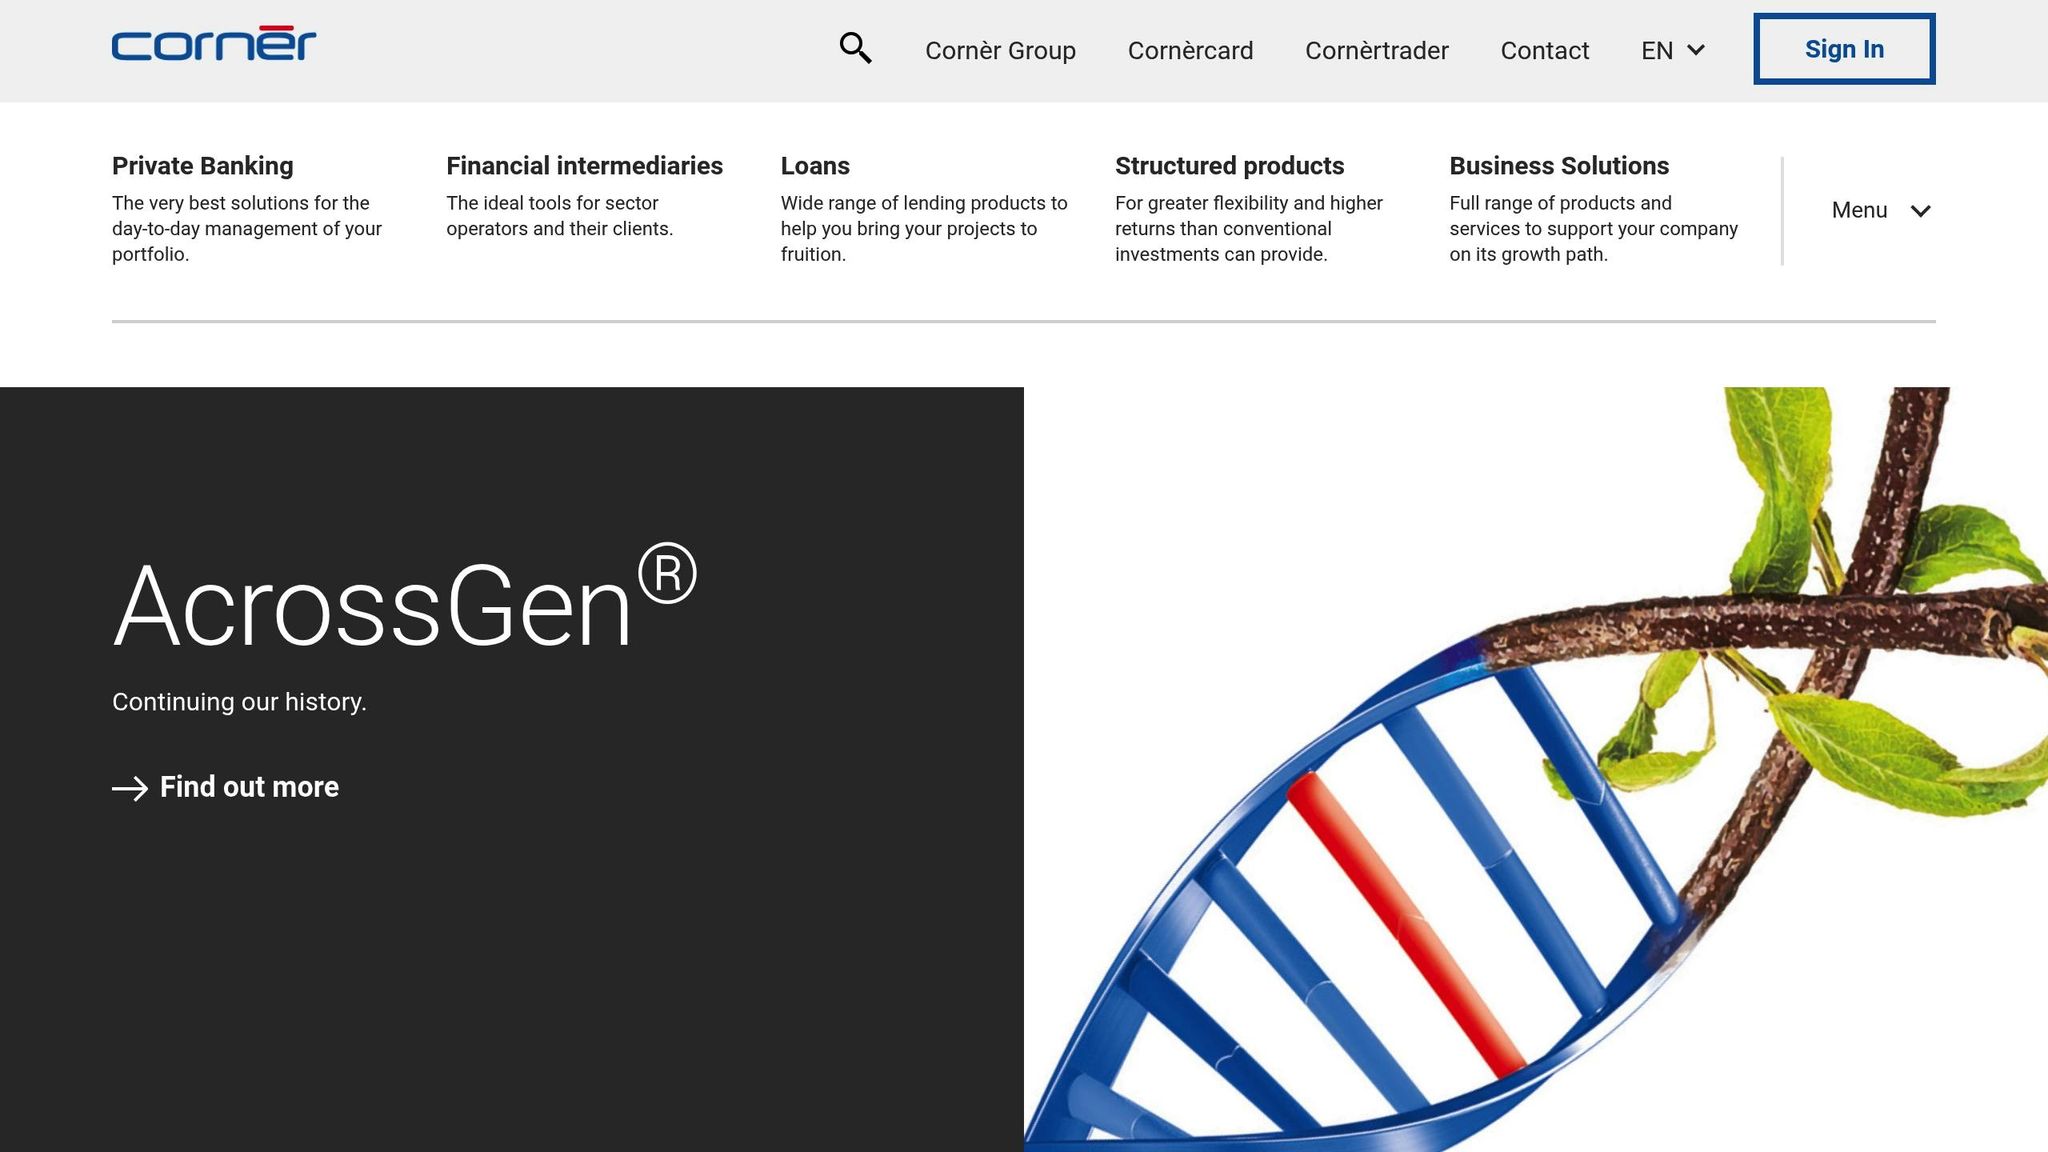The width and height of the screenshot is (2048, 1152).
Task: Go to Cornèrcard in the top navigation
Action: (1190, 50)
